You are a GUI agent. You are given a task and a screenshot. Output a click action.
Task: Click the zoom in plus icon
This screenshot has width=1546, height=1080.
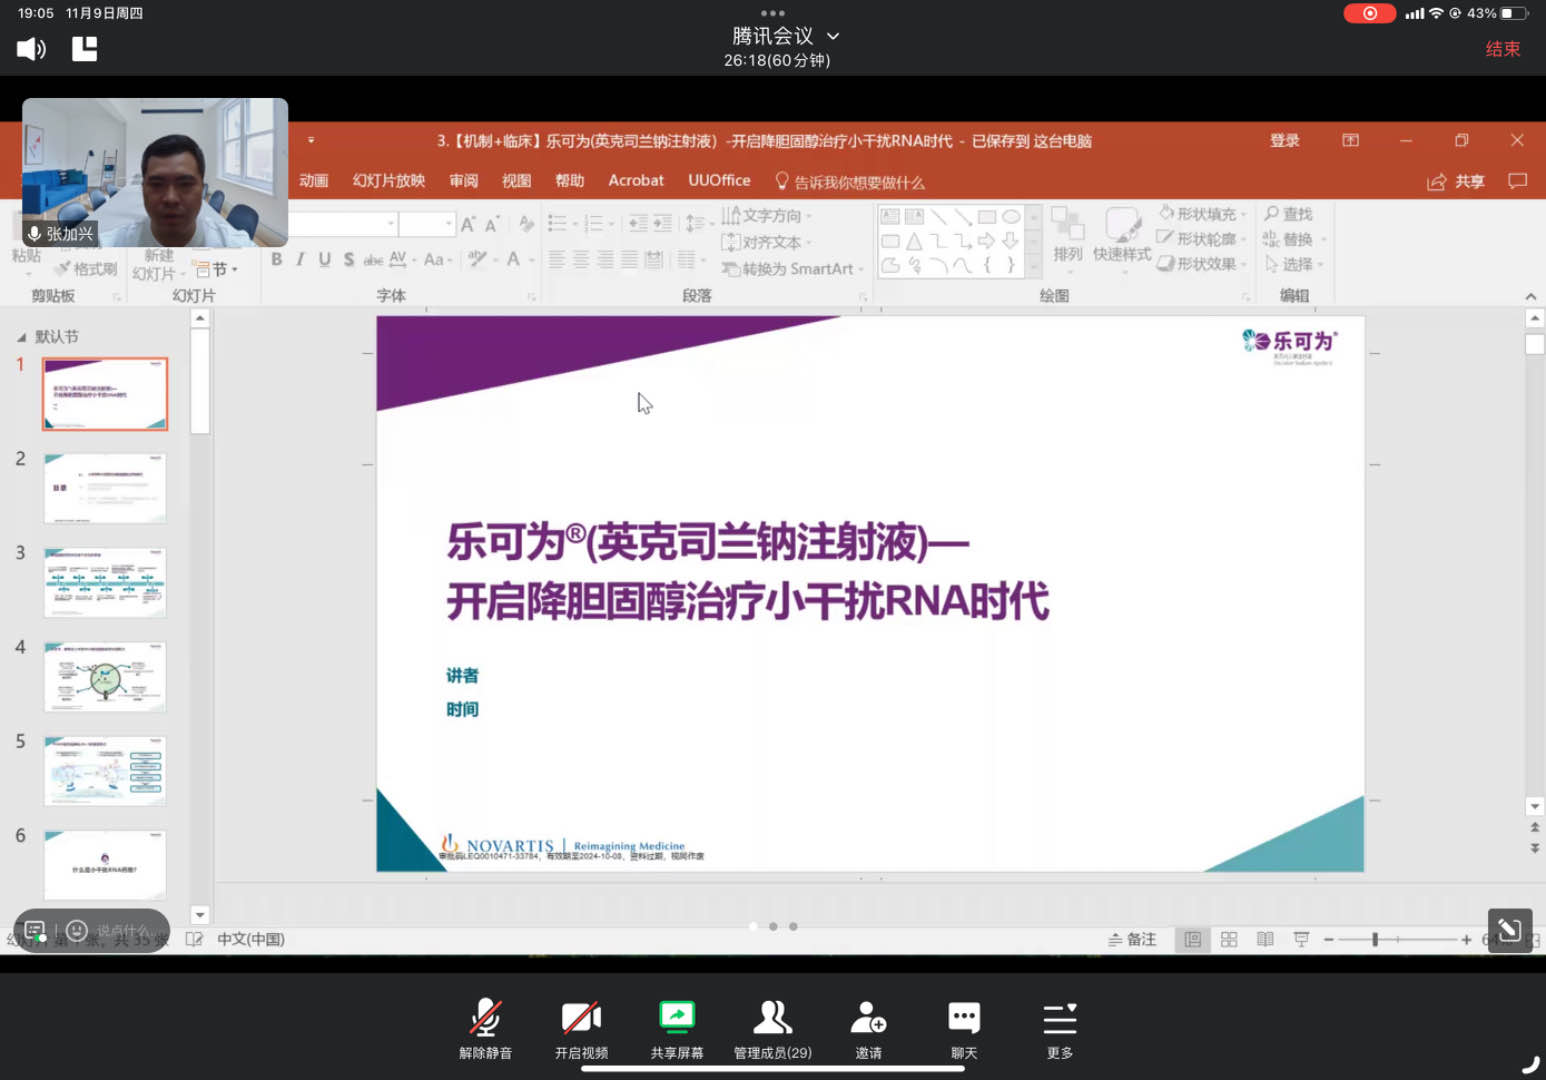1466,940
